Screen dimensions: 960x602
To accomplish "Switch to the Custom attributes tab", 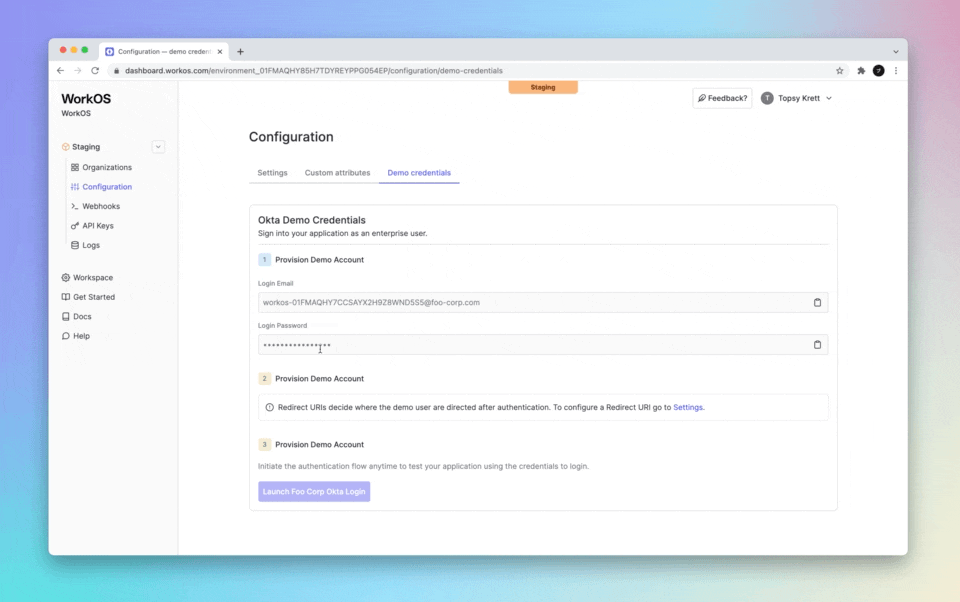I will [337, 173].
